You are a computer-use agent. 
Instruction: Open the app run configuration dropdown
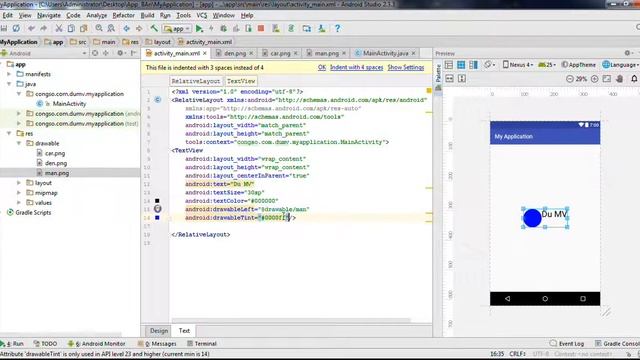click(x=177, y=29)
